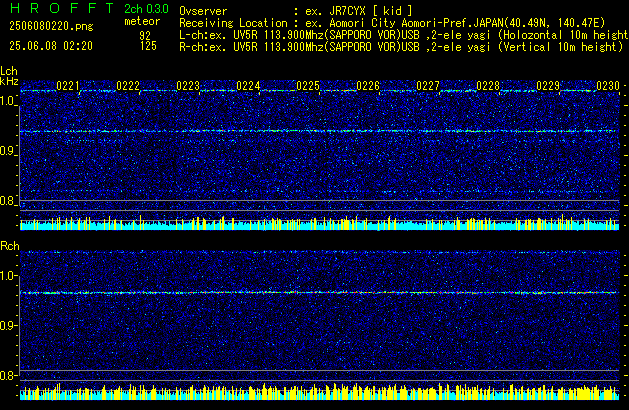Click the 0.9 frequency label on Rch axis

point(8,325)
